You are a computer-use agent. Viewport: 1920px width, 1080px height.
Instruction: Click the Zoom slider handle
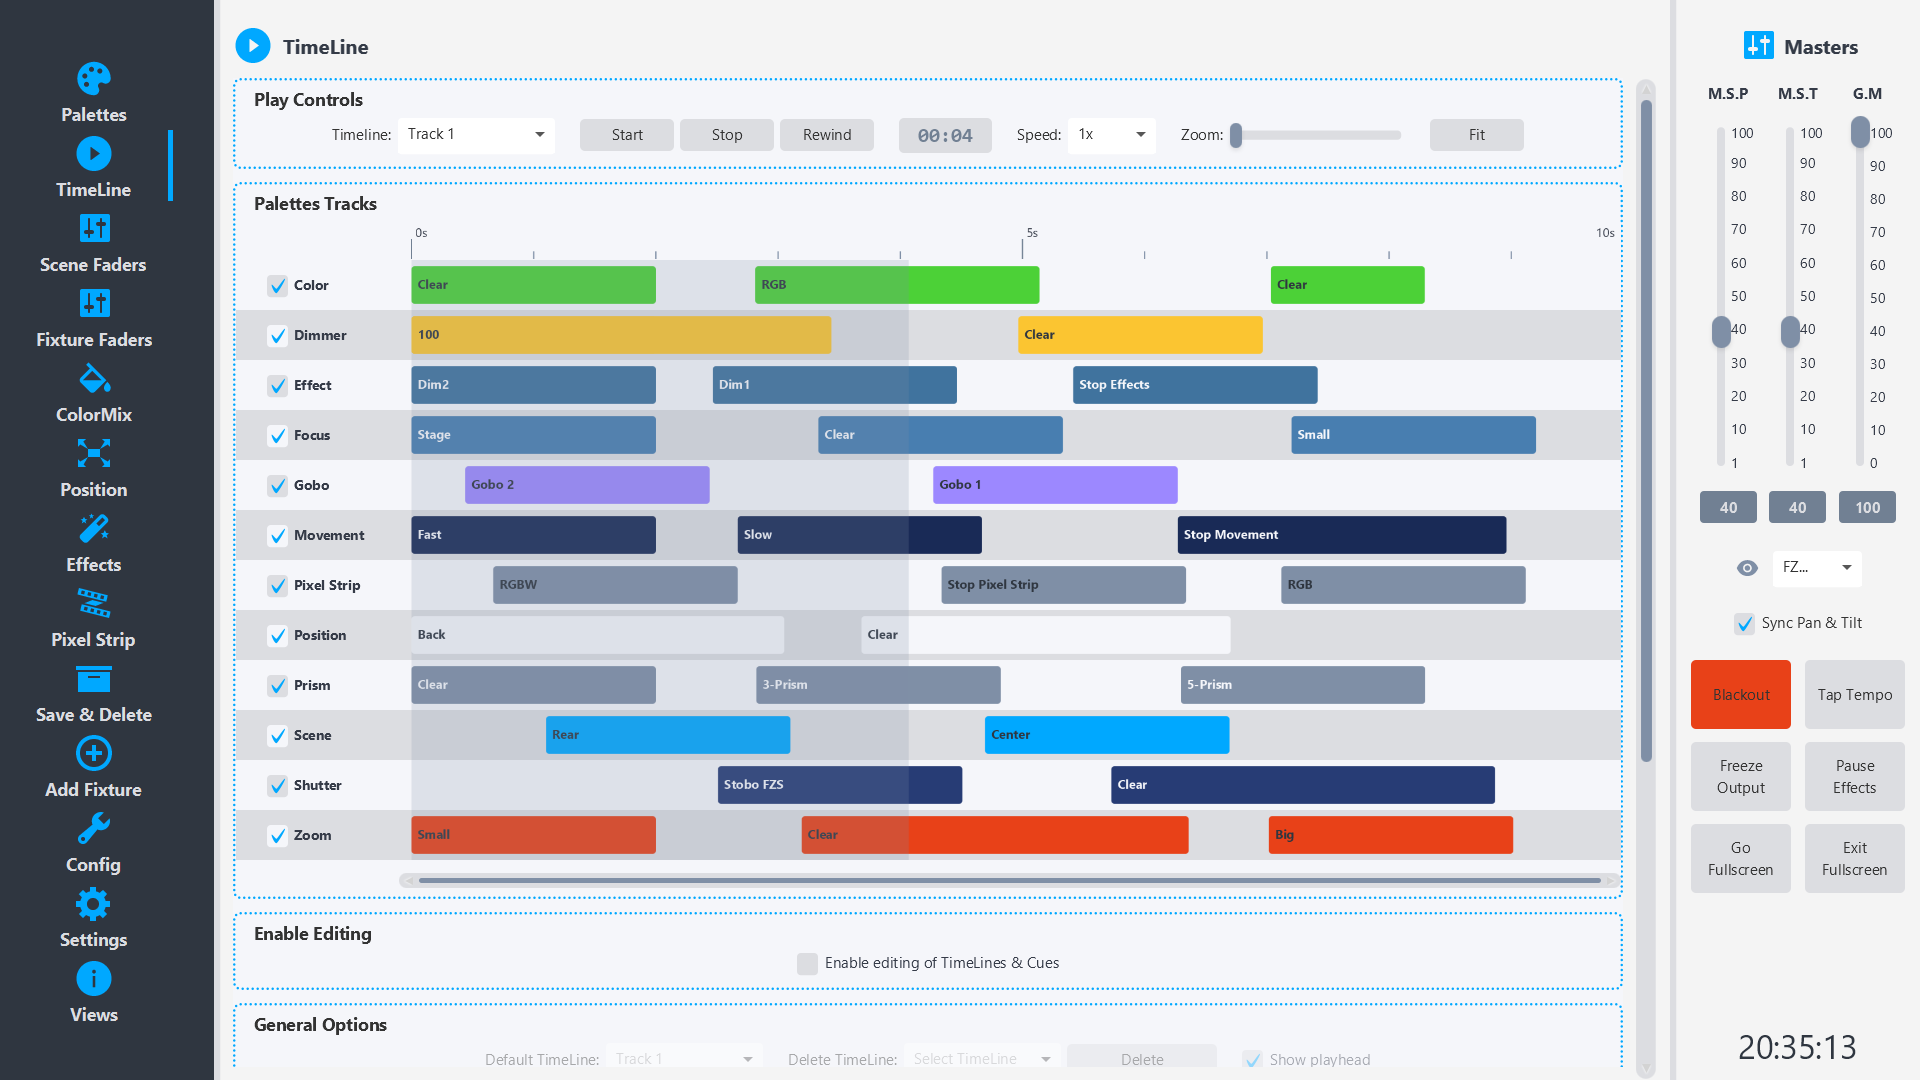[x=1236, y=135]
